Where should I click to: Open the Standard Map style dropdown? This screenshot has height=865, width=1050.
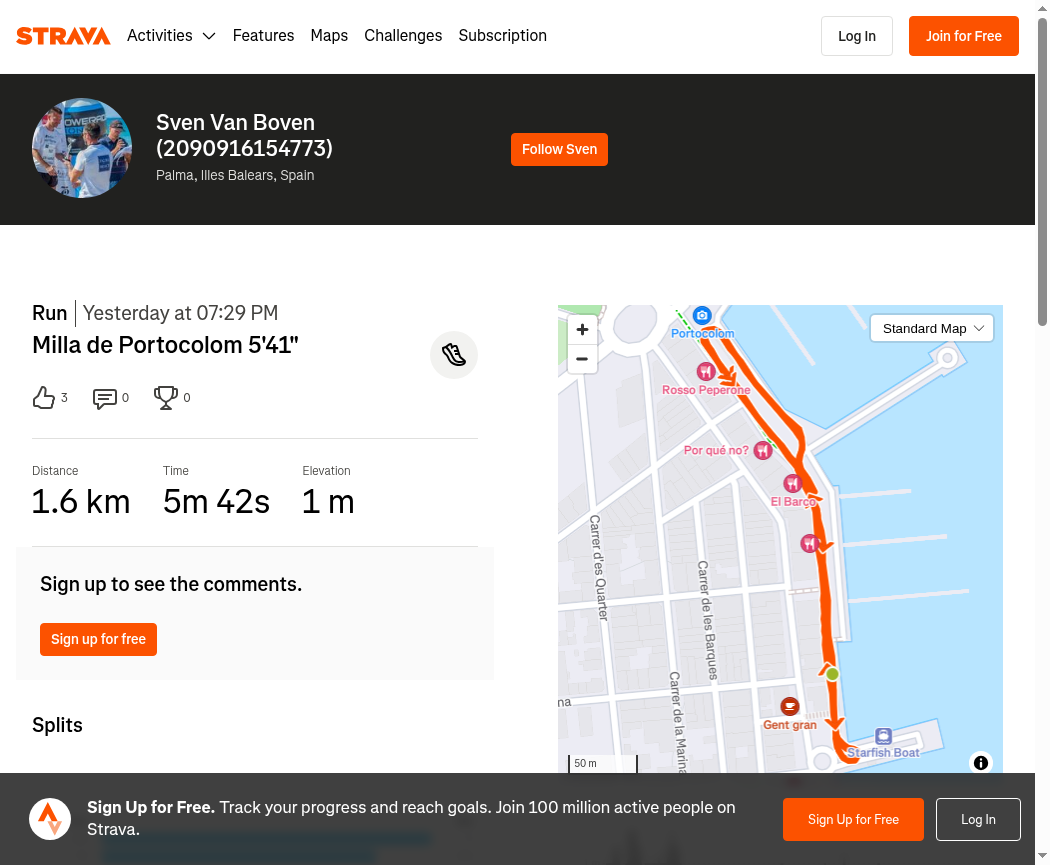(x=931, y=329)
